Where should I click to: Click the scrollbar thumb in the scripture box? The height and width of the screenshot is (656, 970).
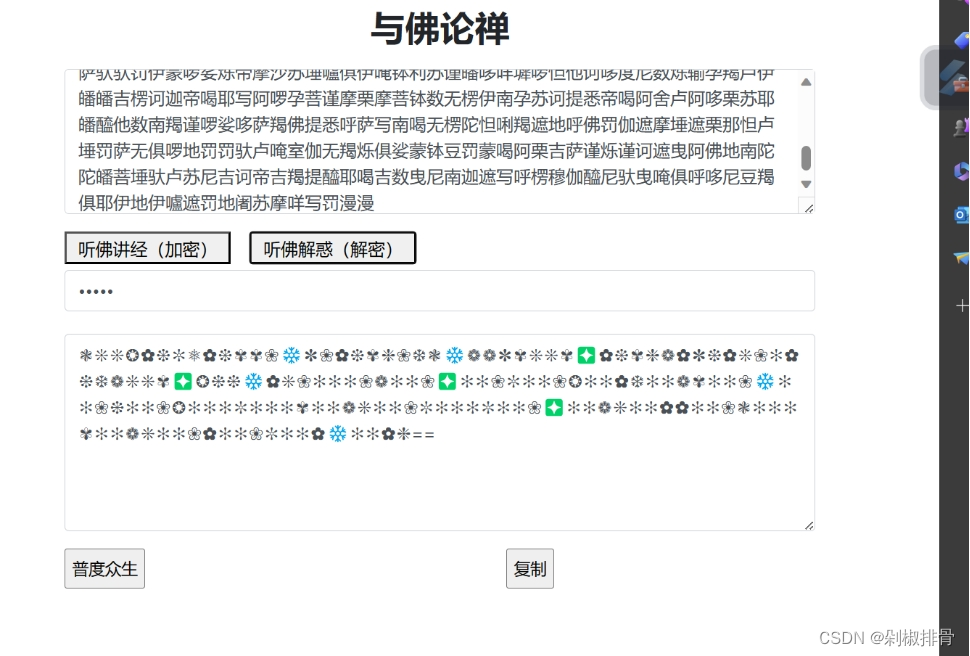[805, 157]
